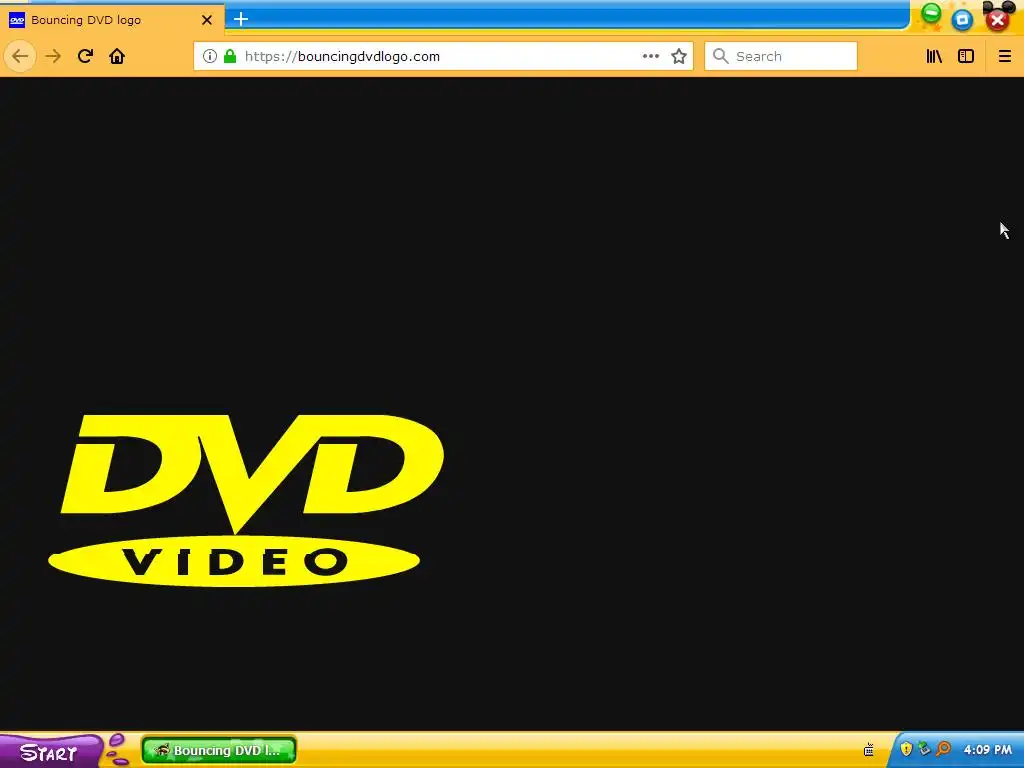The height and width of the screenshot is (768, 1024).
Task: Open the Firefox hamburger menu
Action: pos(1005,56)
